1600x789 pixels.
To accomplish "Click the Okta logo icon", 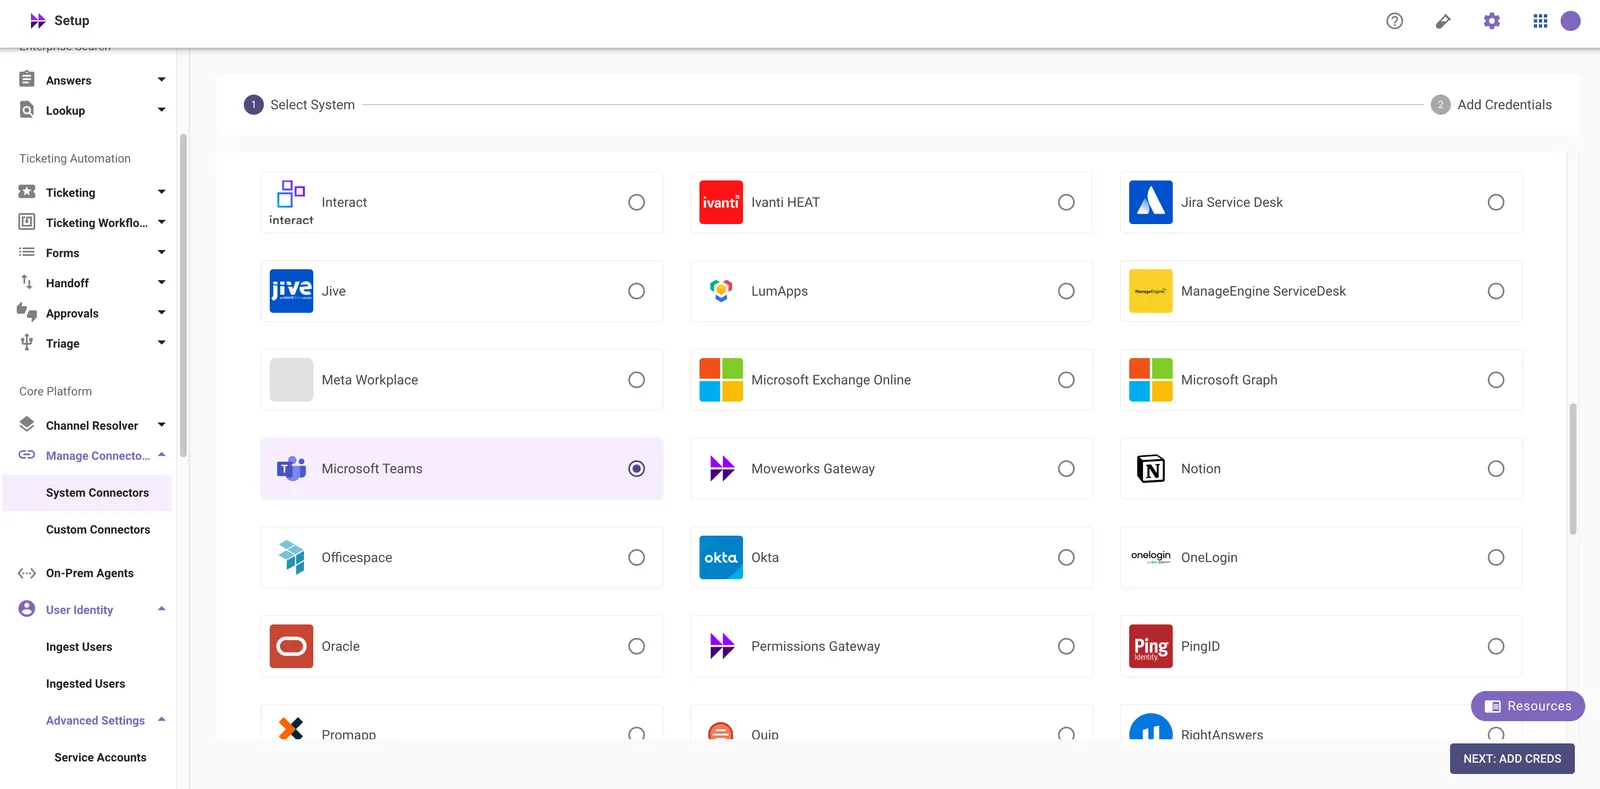I will 721,558.
